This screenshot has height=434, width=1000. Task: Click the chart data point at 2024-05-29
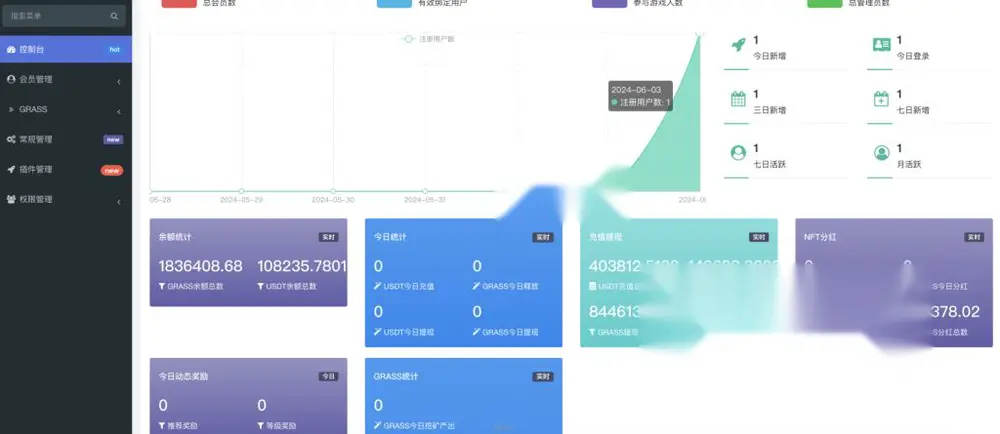242,191
